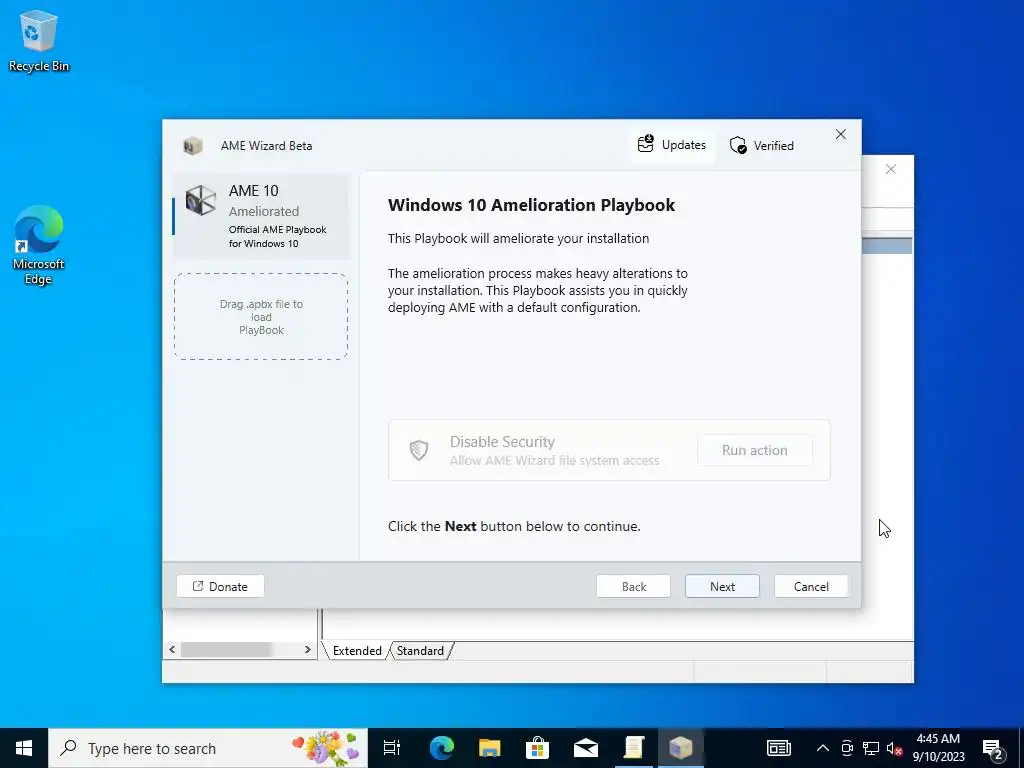1024x768 pixels.
Task: Click the AME Wizard Beta title text
Action: (266, 146)
